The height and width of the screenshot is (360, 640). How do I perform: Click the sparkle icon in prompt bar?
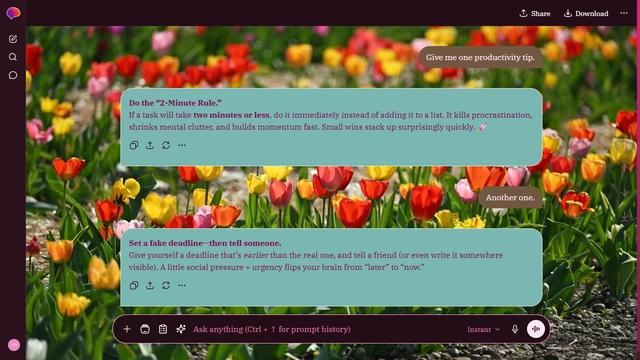tap(181, 329)
